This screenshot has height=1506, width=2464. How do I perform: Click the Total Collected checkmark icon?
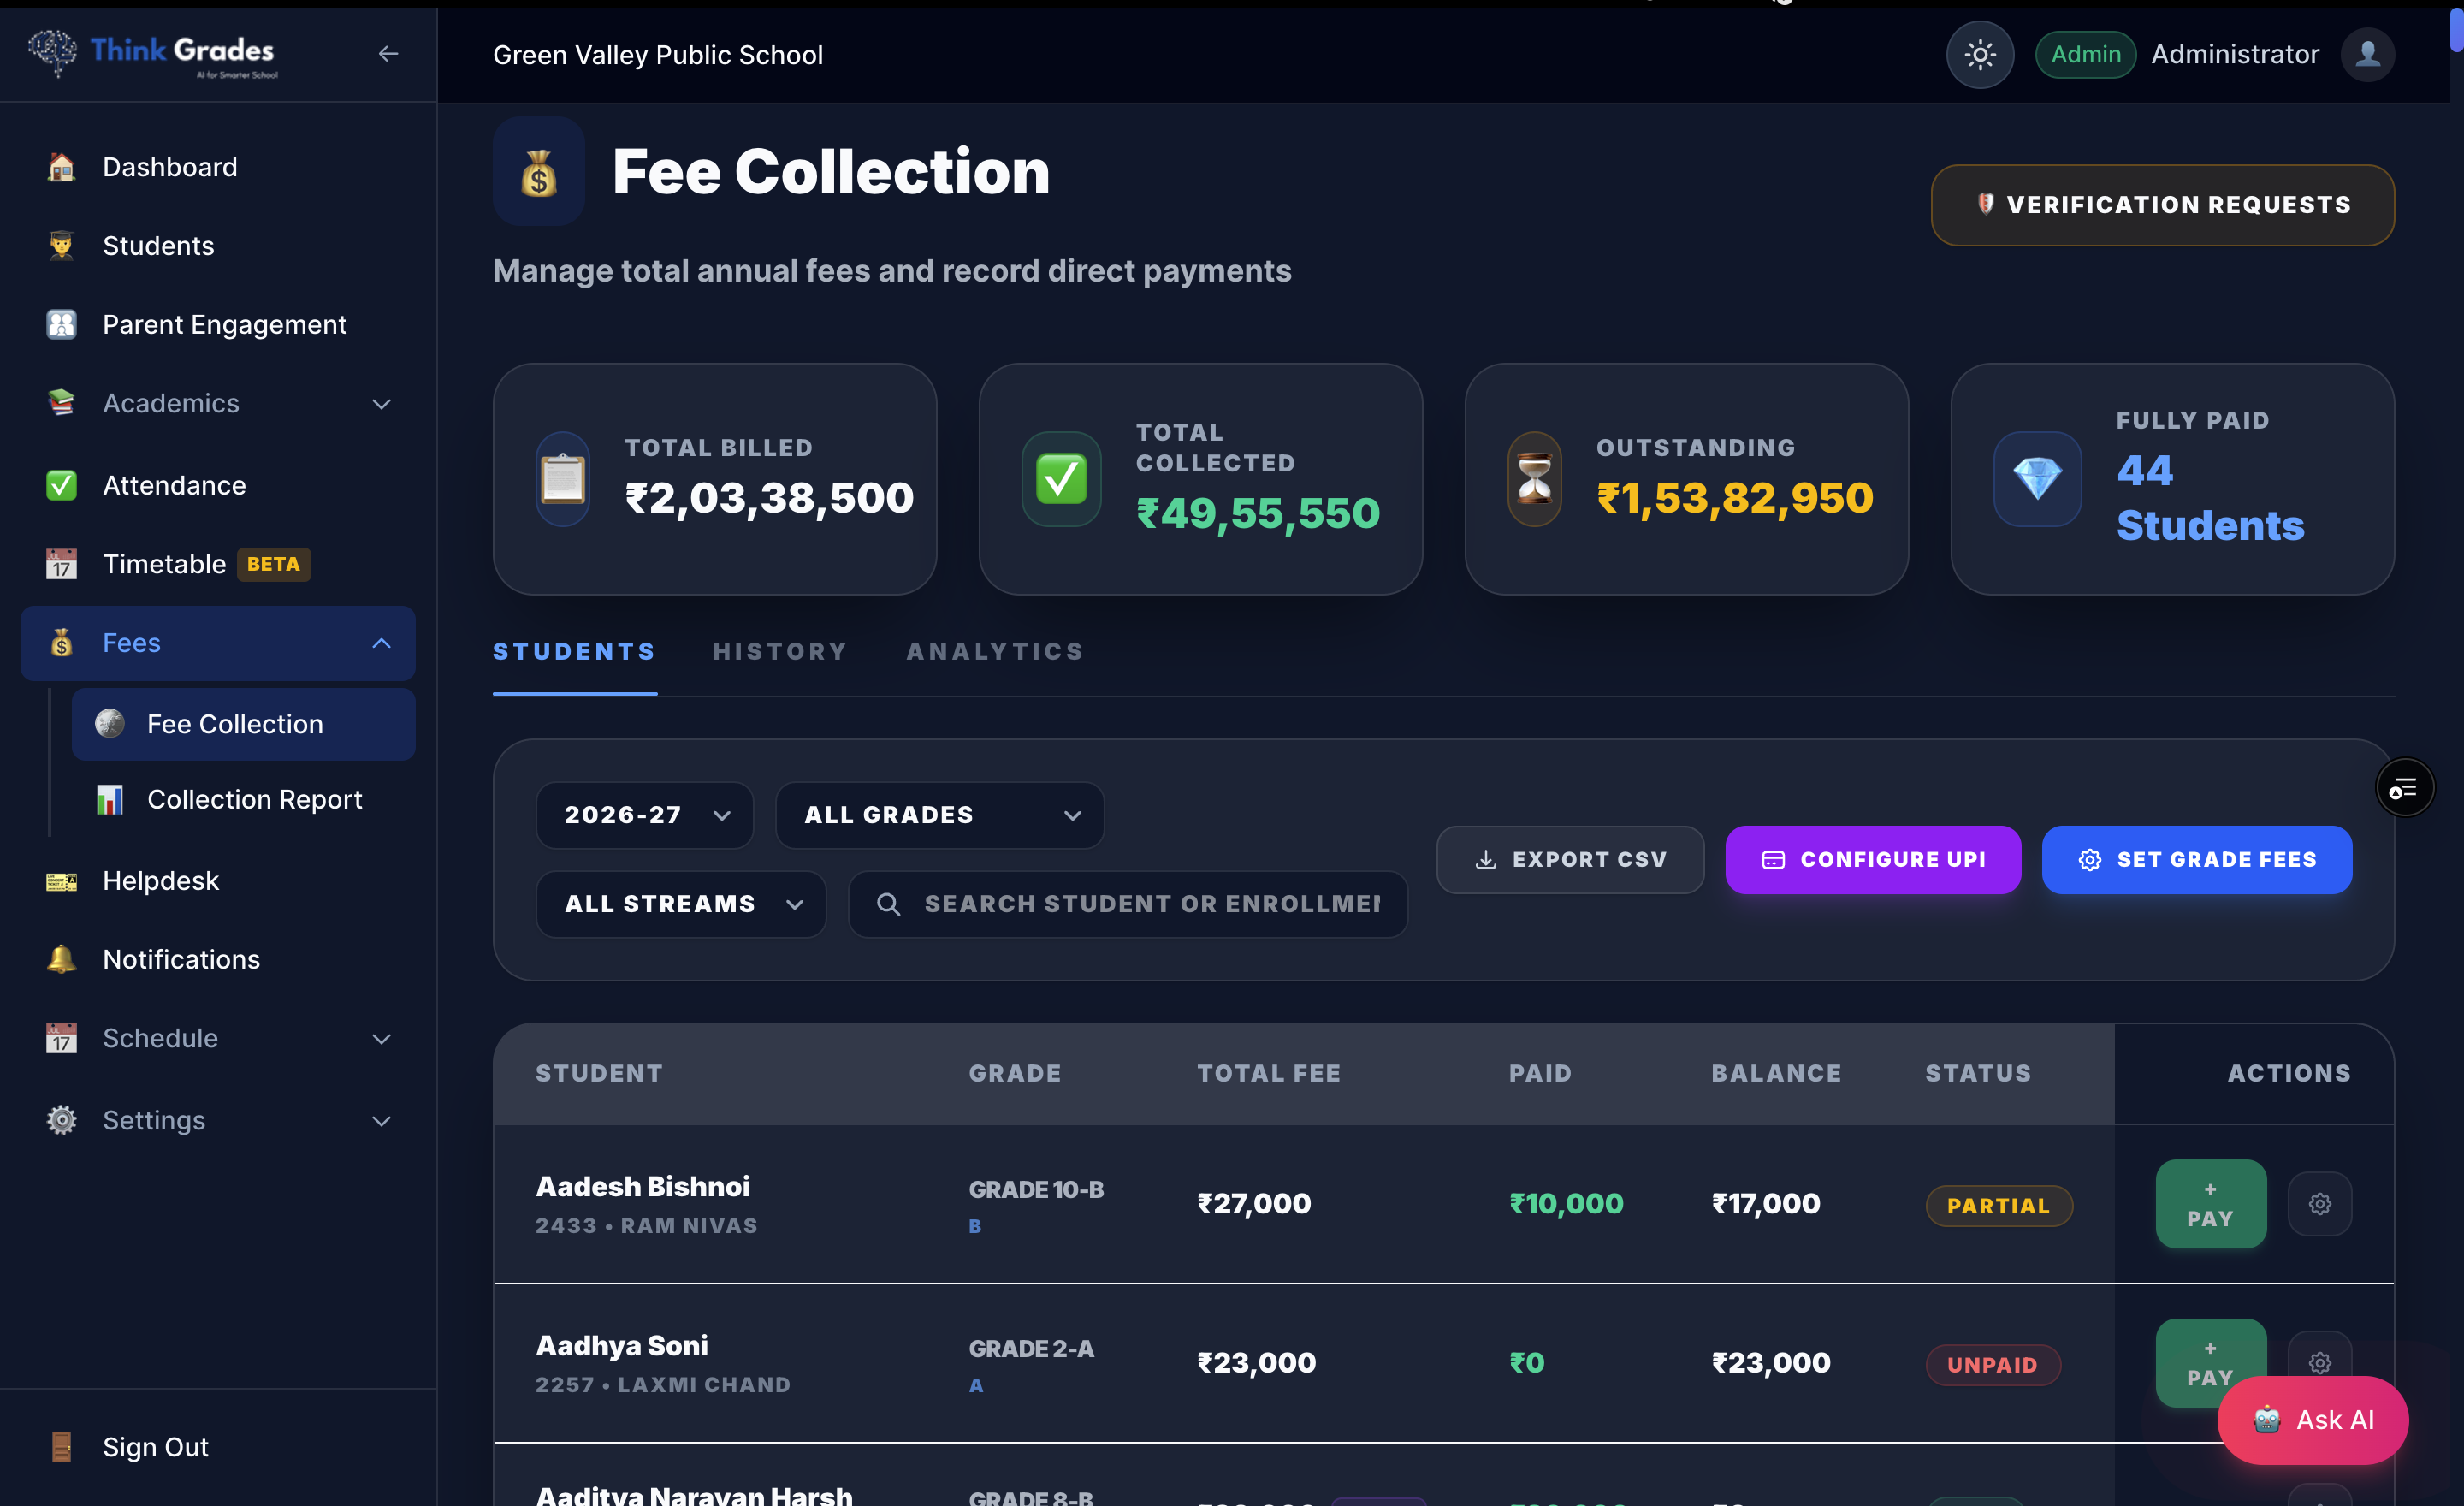1061,478
